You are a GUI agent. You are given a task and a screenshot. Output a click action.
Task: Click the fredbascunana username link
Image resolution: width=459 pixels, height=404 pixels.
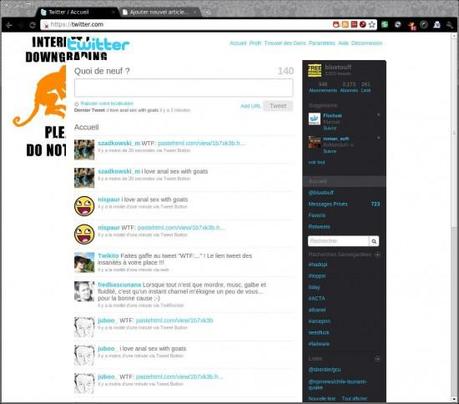[119, 285]
